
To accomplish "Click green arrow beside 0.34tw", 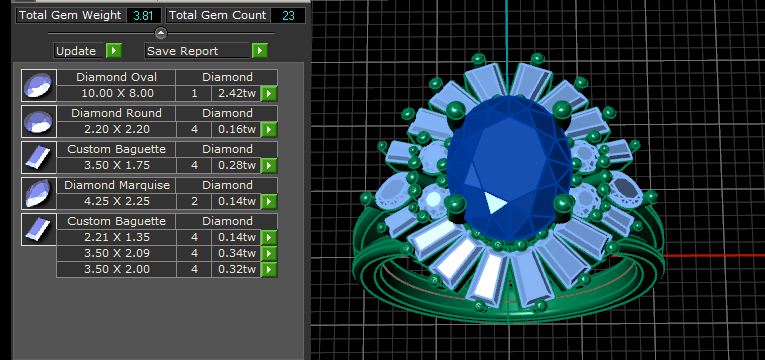I will click(269, 254).
